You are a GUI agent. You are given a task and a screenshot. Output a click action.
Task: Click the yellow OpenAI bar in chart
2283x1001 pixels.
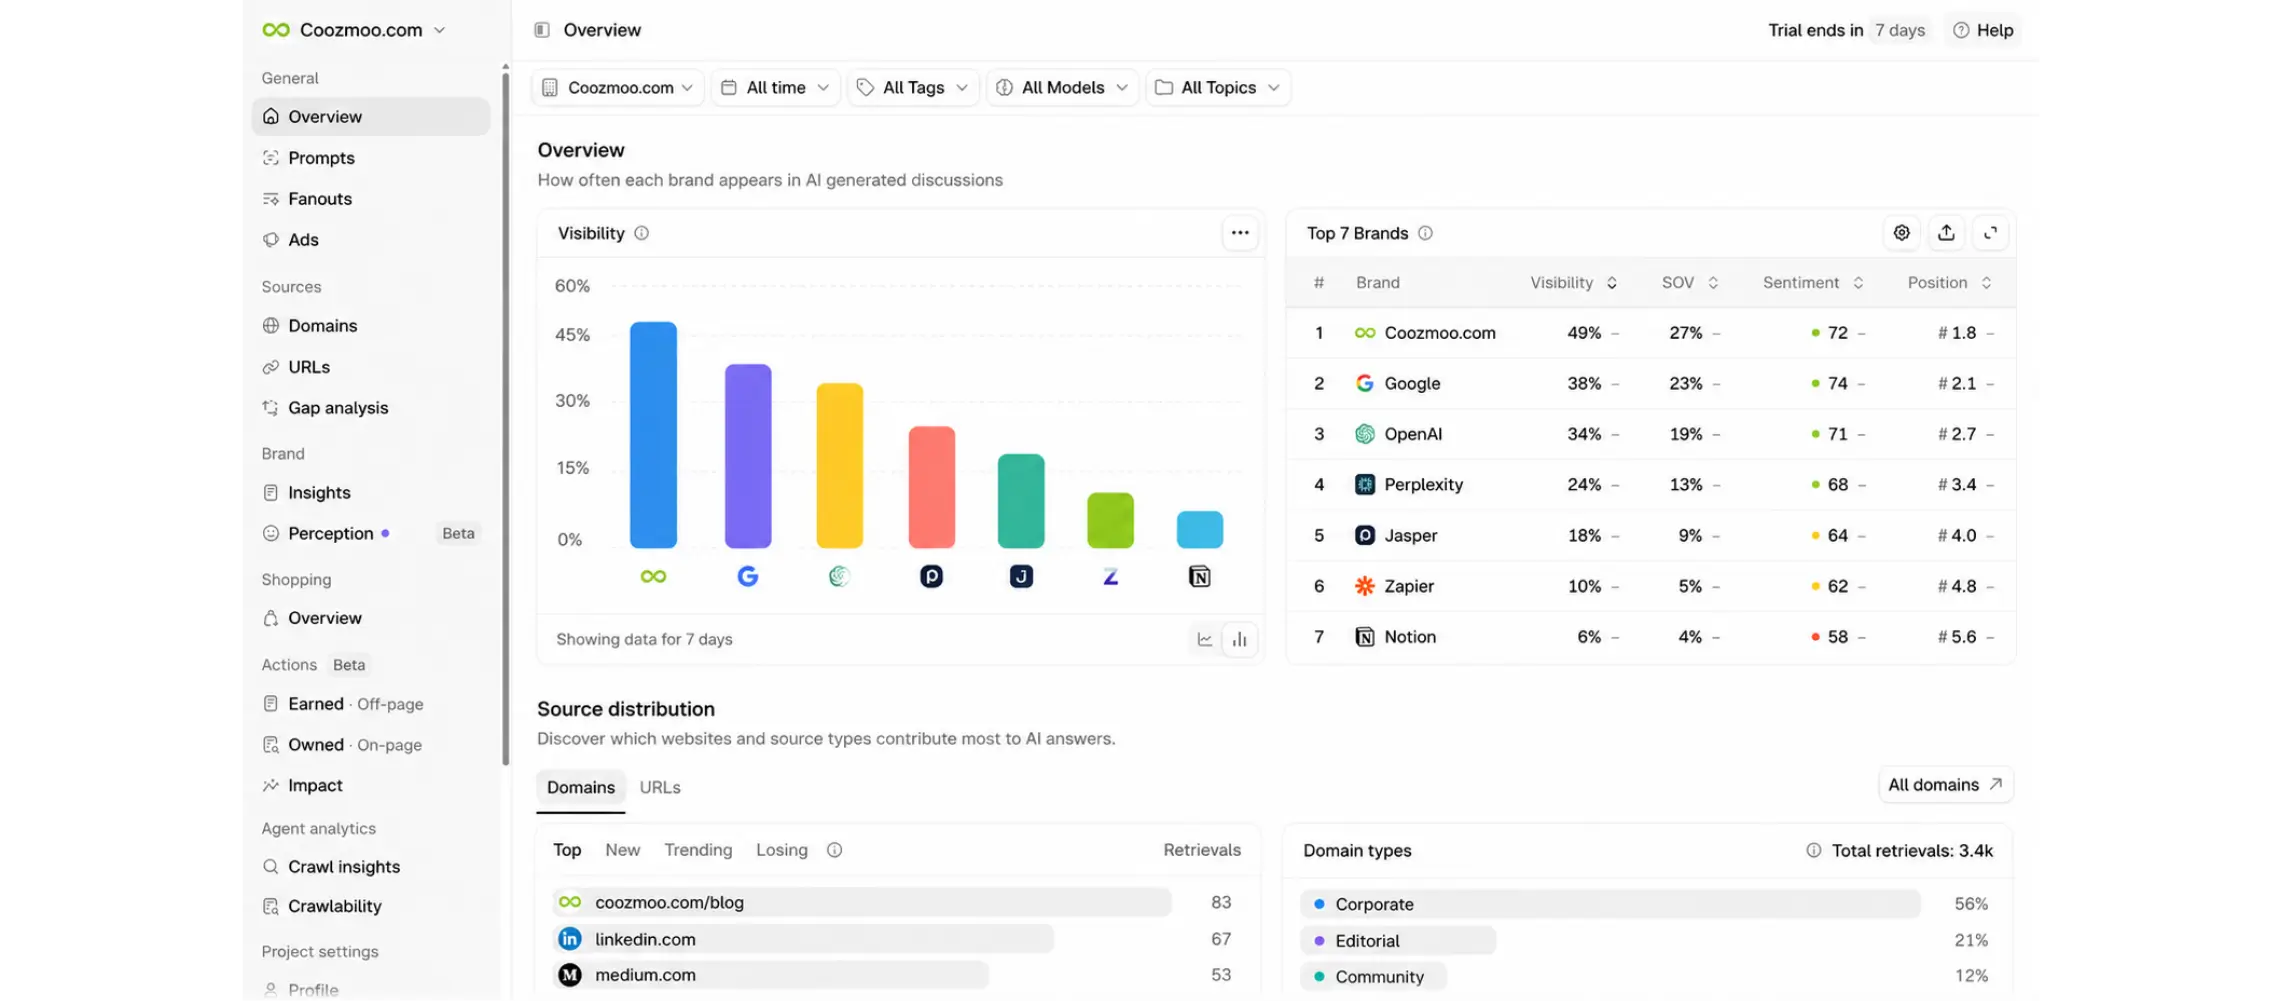pyautogui.click(x=840, y=466)
